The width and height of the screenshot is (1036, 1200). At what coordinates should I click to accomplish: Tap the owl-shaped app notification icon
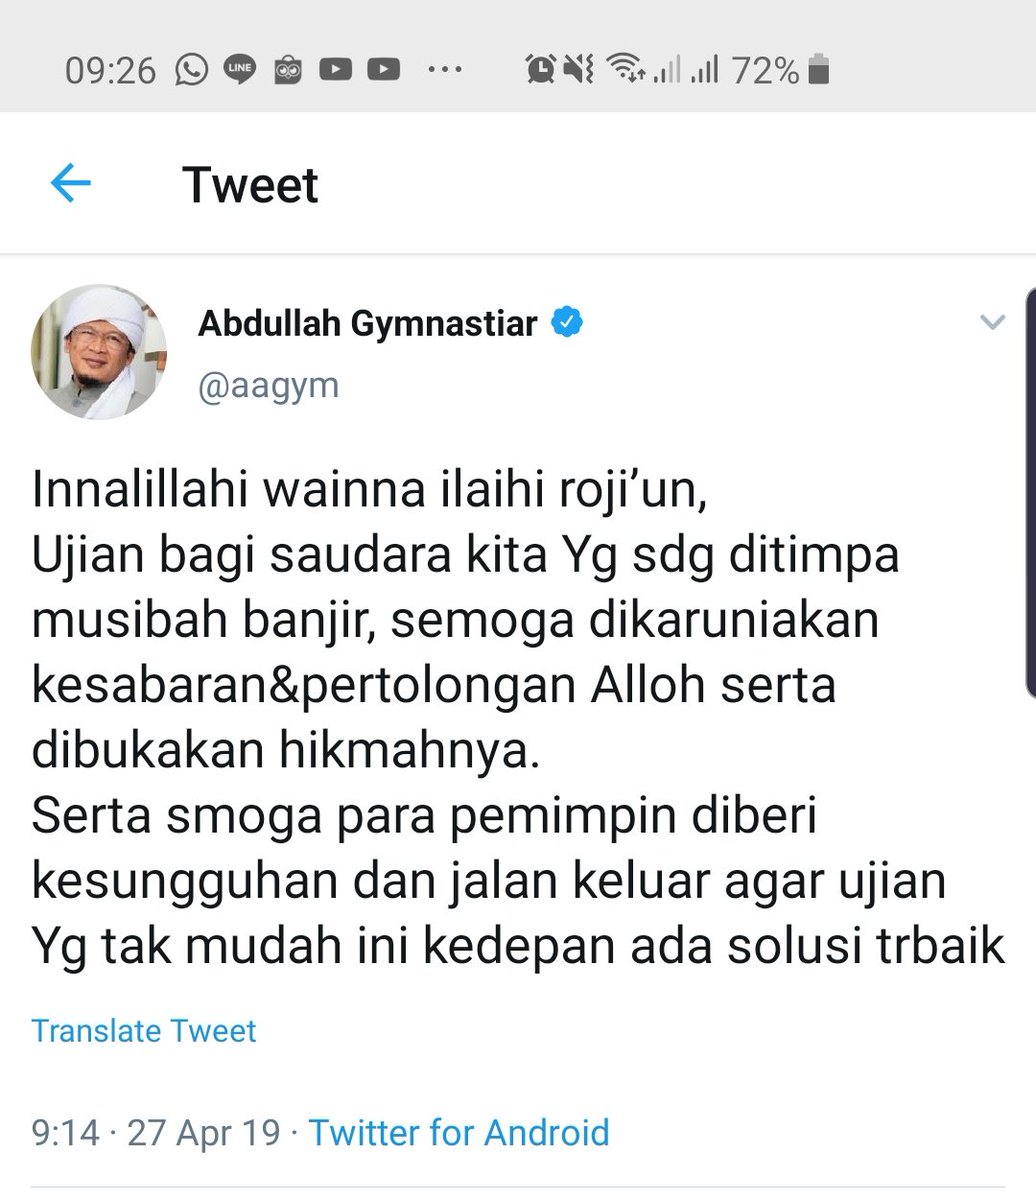point(288,70)
